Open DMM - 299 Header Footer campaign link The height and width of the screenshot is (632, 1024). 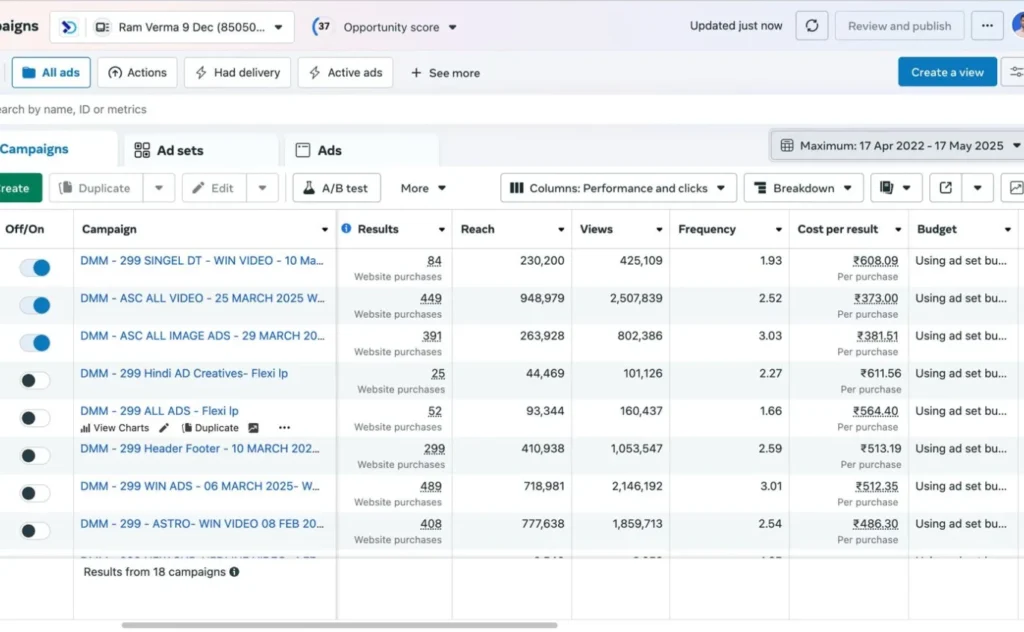pos(201,449)
